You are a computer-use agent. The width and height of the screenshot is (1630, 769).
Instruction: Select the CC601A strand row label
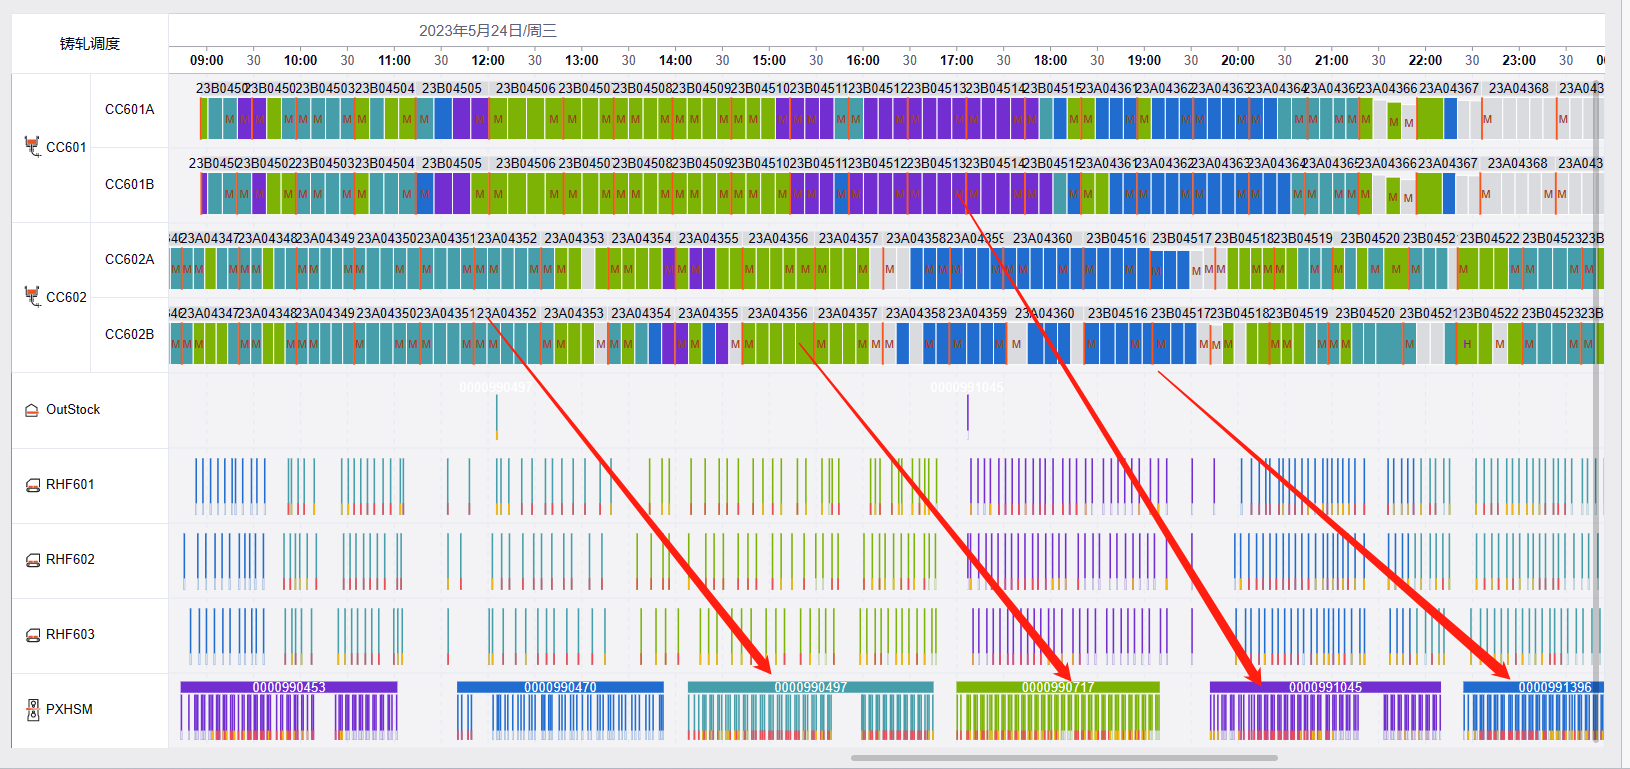point(129,109)
